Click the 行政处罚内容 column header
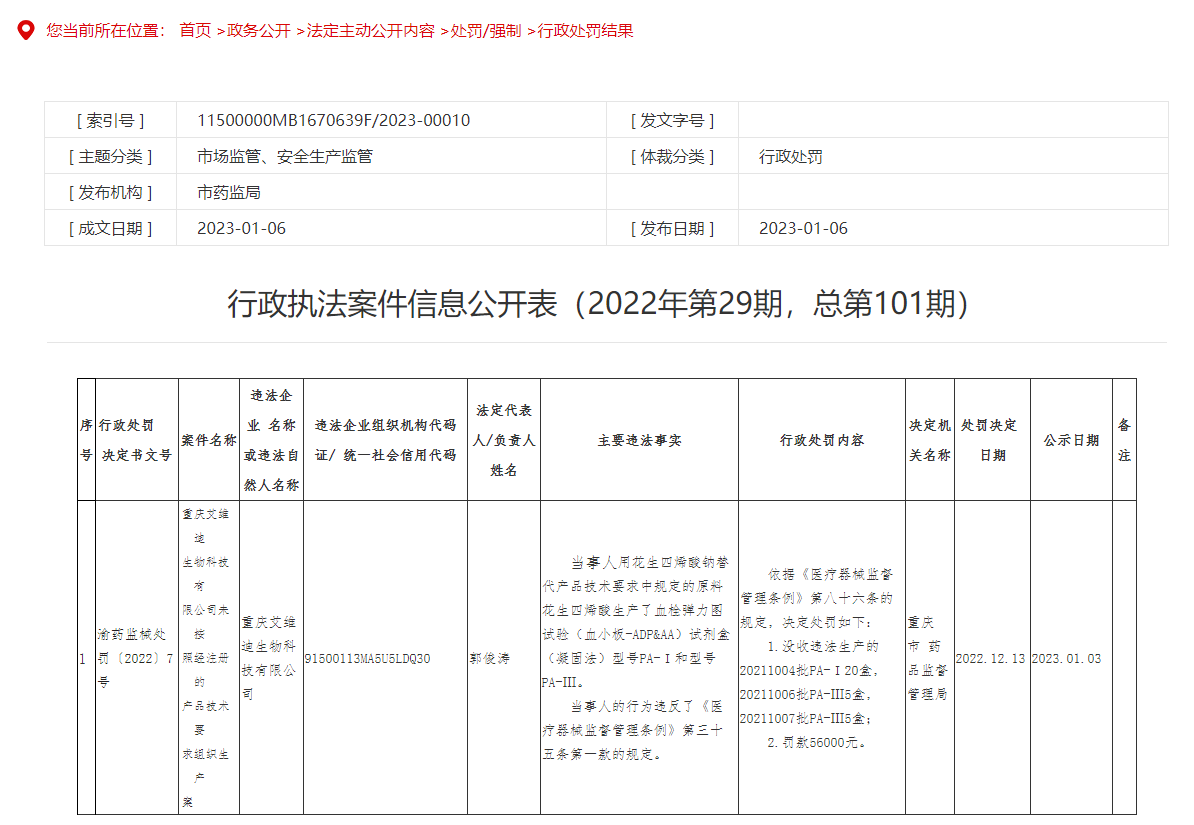Image resolution: width=1194 pixels, height=825 pixels. click(x=822, y=440)
